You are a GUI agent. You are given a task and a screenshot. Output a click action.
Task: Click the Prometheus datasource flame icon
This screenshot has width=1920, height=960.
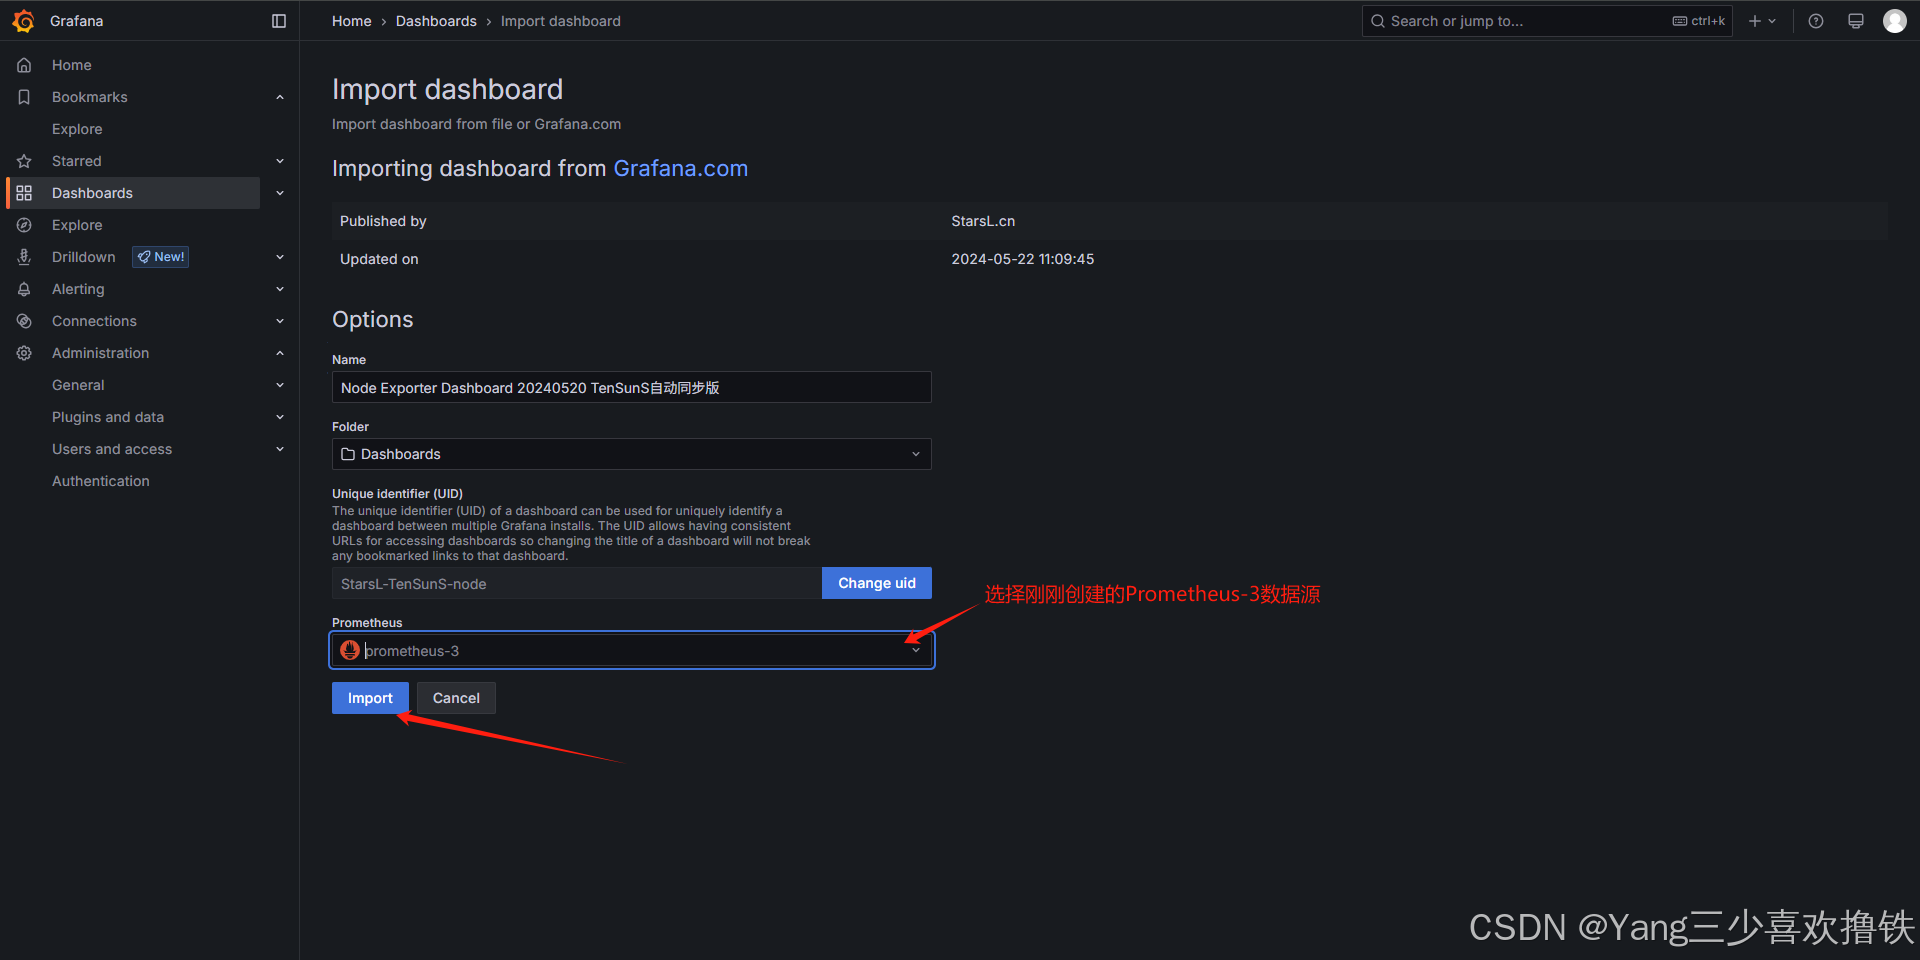click(x=350, y=650)
